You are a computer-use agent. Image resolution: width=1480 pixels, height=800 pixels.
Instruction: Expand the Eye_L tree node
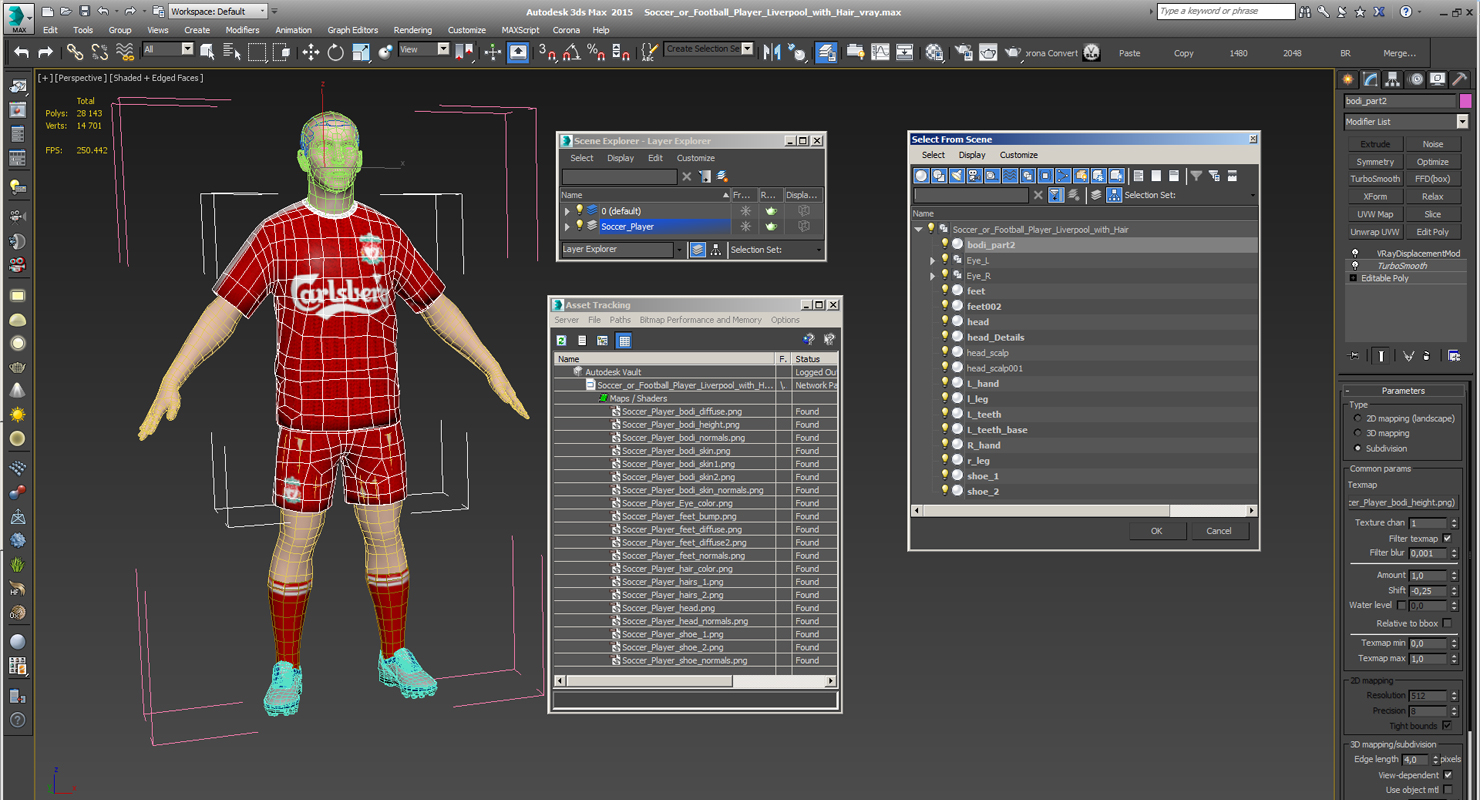933,260
